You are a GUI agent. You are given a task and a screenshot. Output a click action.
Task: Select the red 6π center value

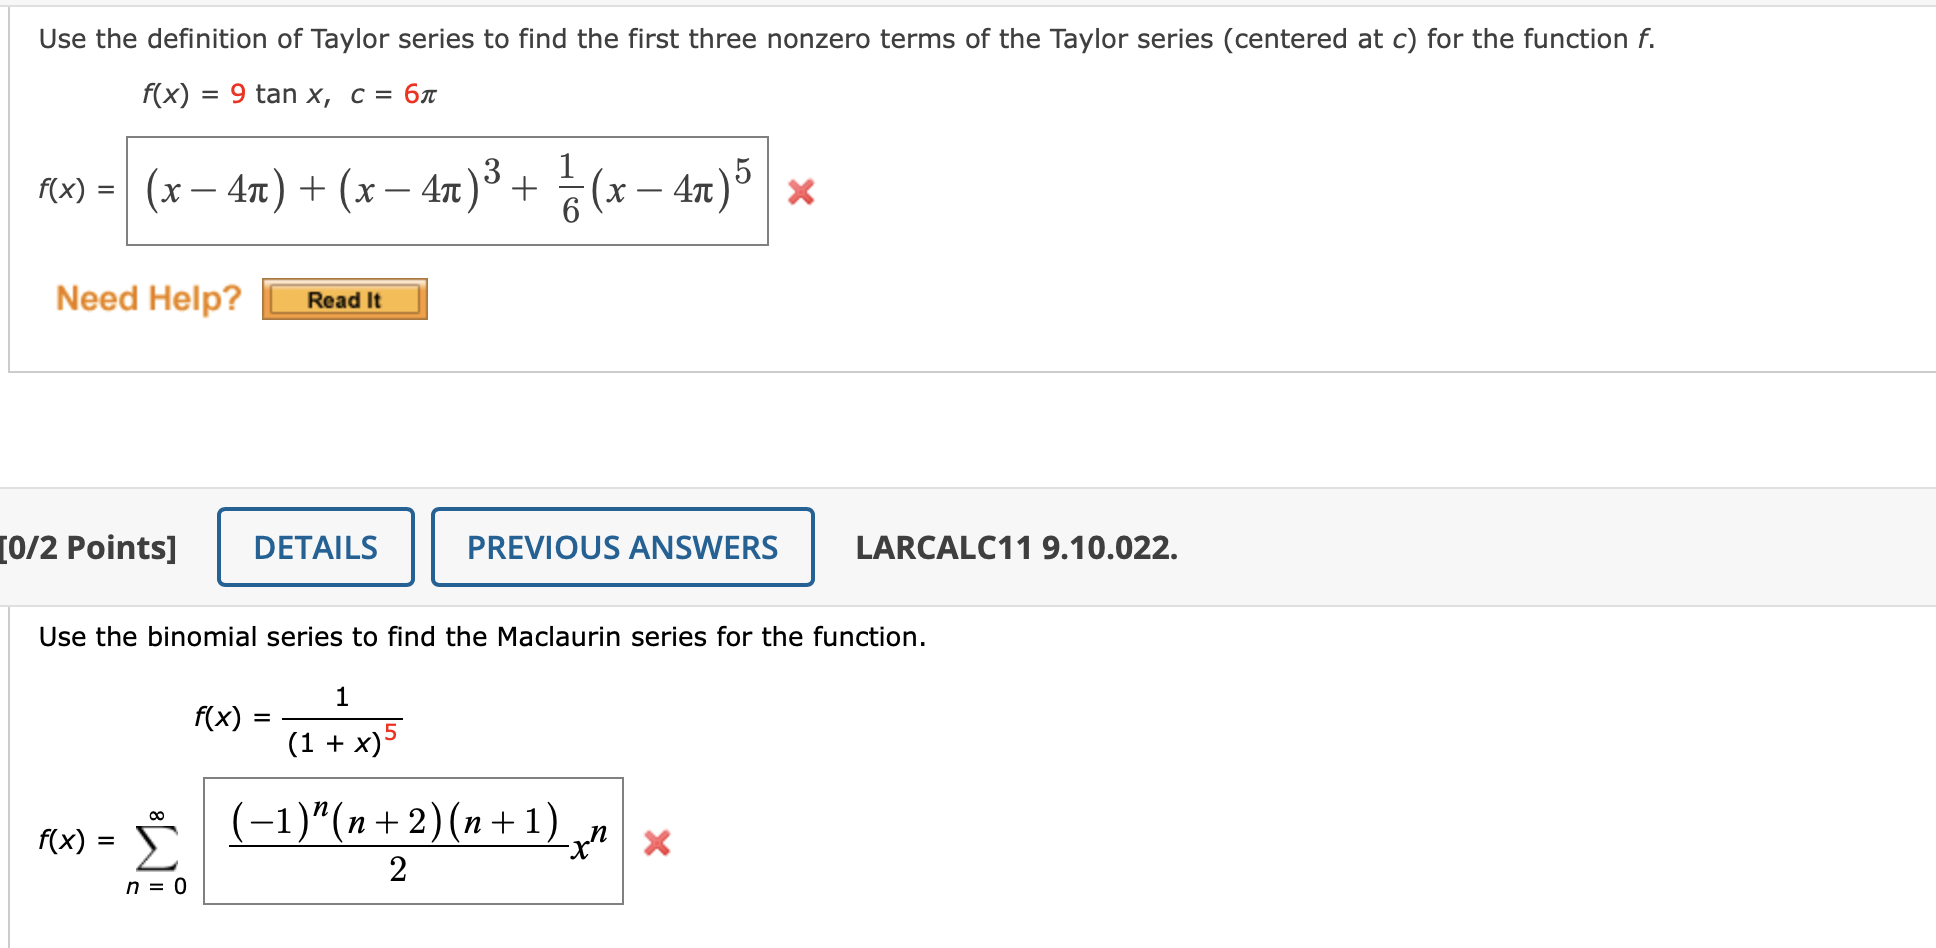(418, 93)
